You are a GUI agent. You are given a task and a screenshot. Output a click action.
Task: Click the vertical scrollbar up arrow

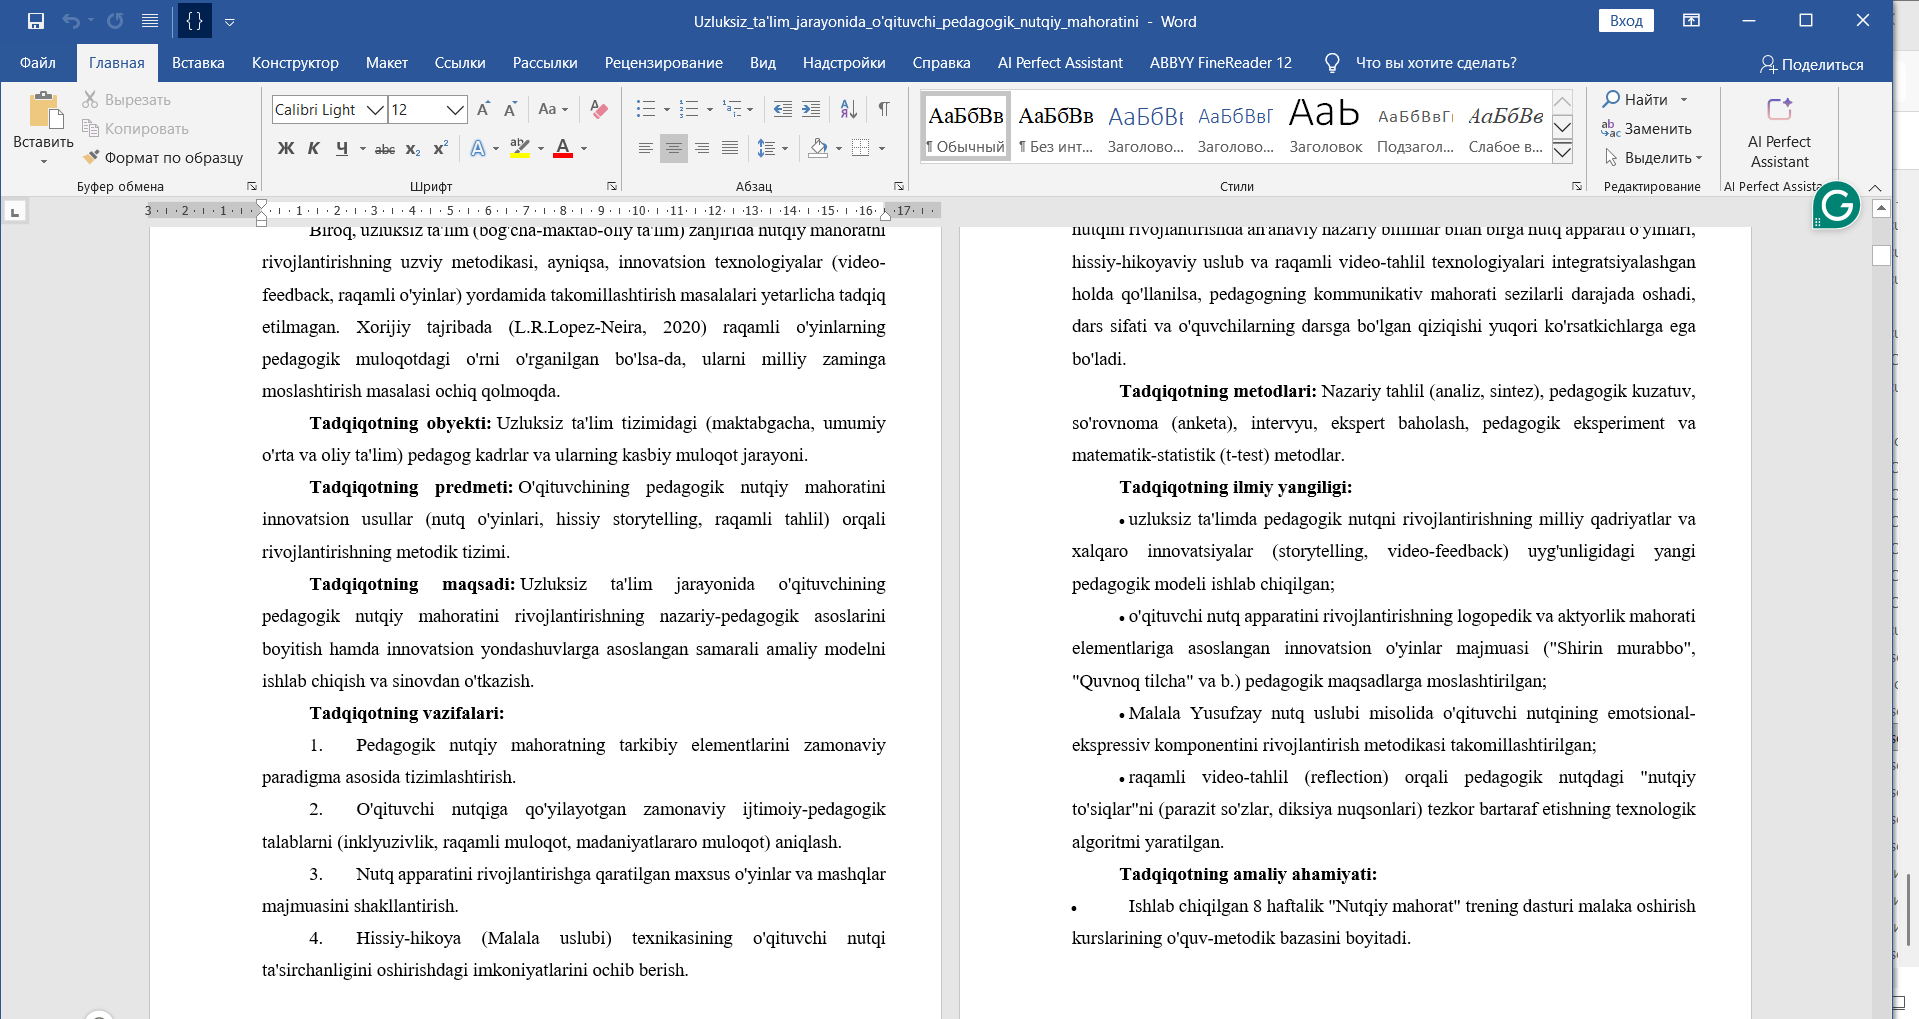pyautogui.click(x=1881, y=209)
